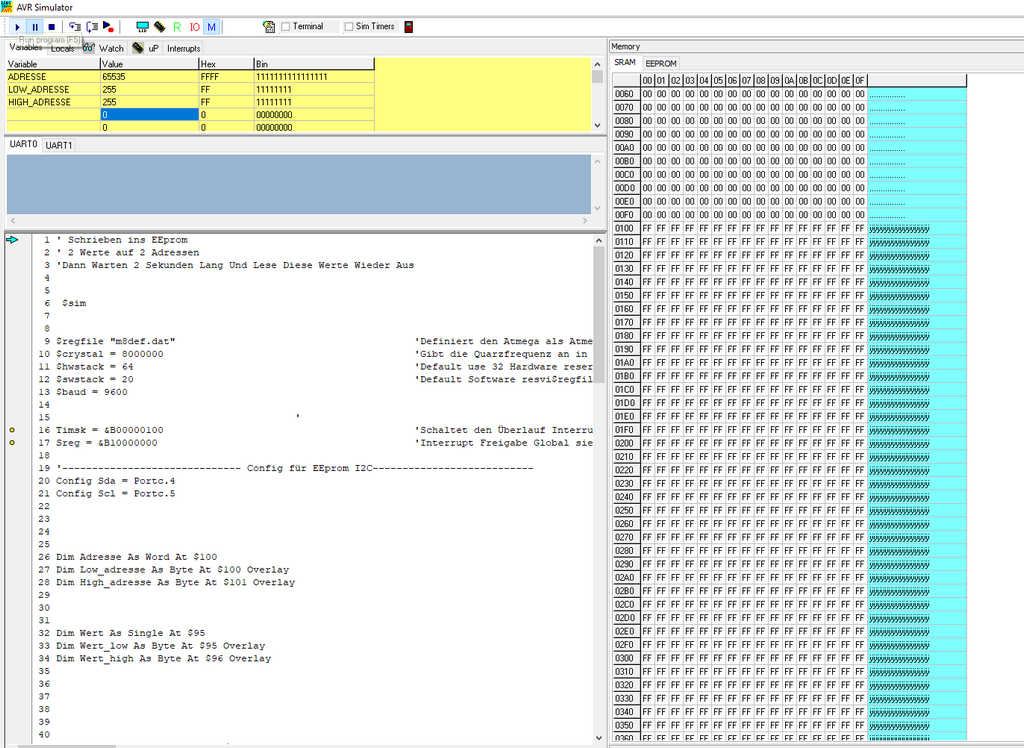The image size is (1024, 748).
Task: Click the Value column header
Action: click(150, 64)
